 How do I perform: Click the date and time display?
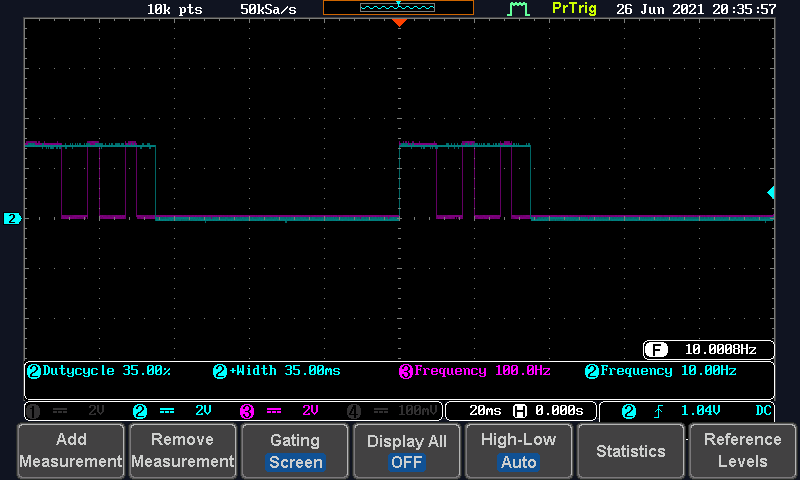(x=696, y=9)
